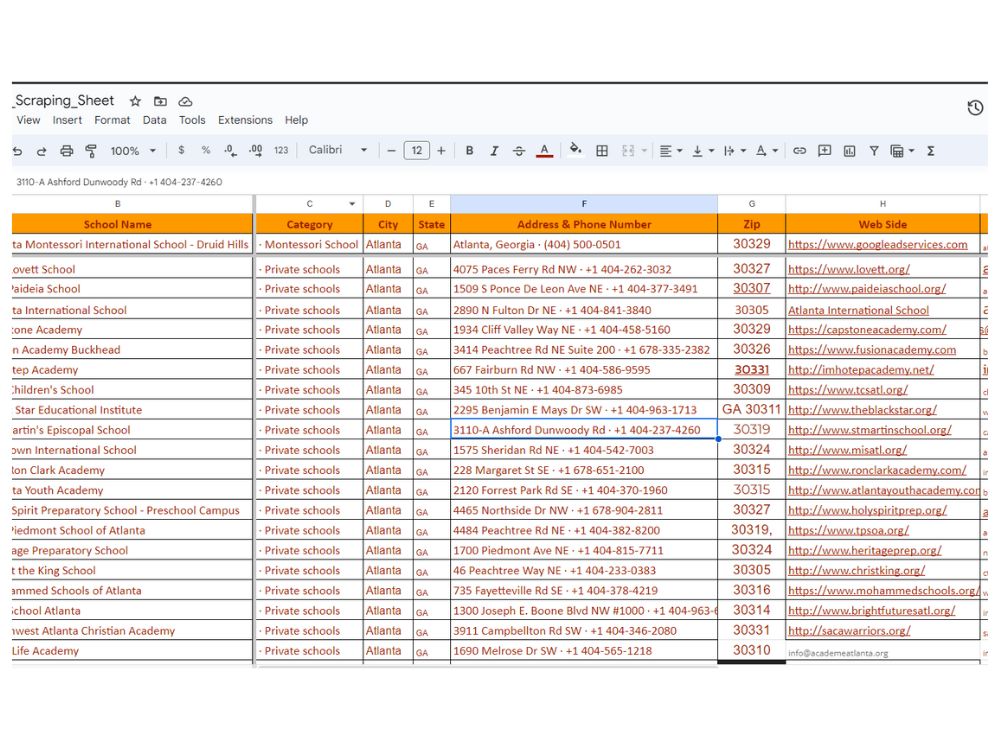Open the fusionacademy.com link

tap(872, 349)
